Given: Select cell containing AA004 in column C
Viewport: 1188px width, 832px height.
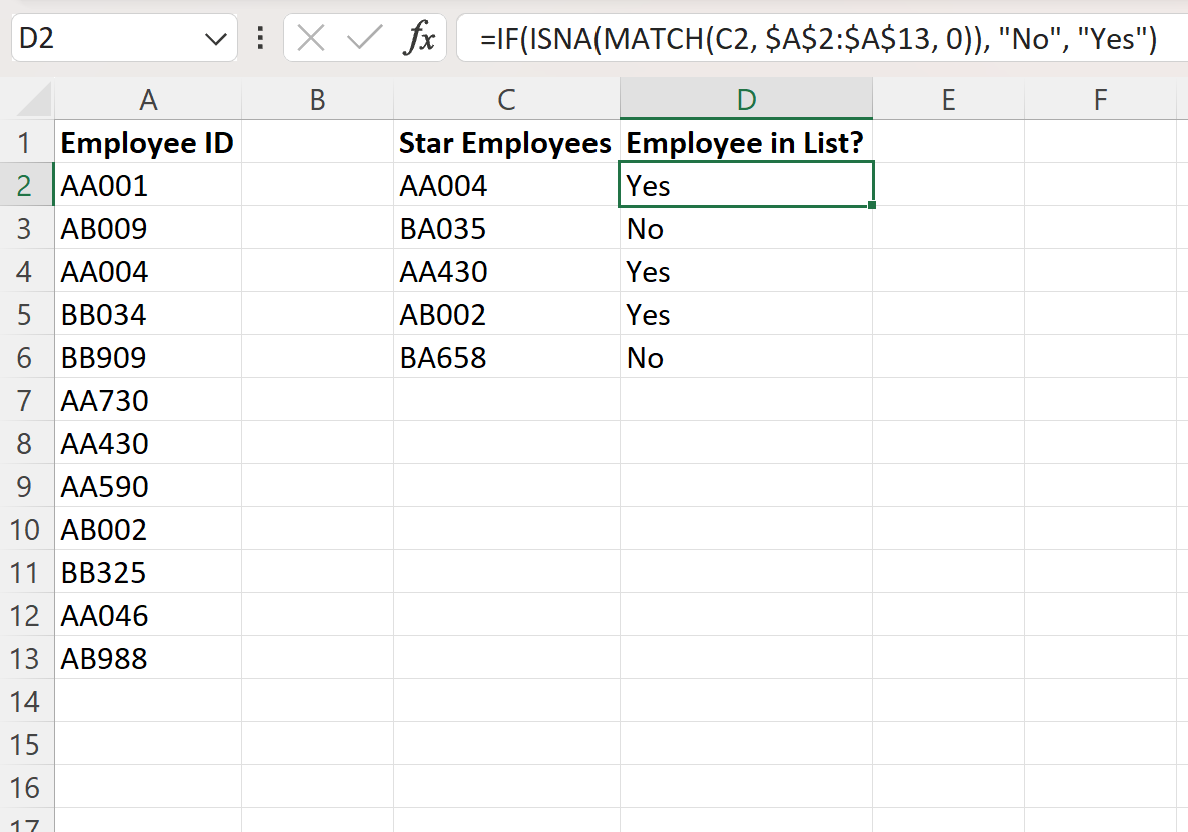Looking at the screenshot, I should point(506,185).
